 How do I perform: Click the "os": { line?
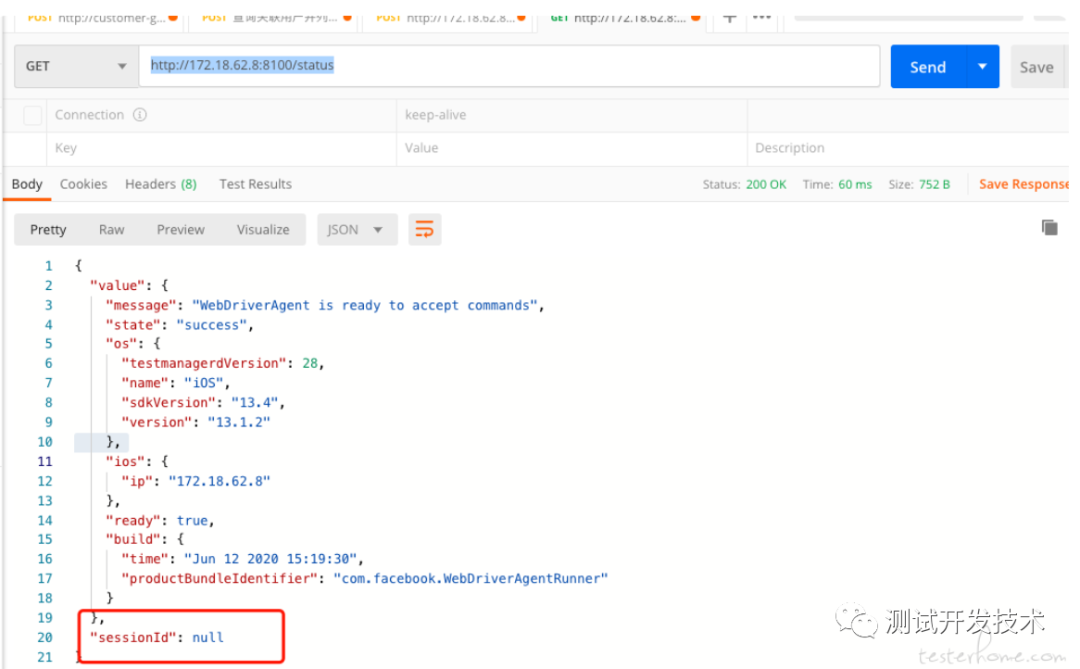coord(133,343)
